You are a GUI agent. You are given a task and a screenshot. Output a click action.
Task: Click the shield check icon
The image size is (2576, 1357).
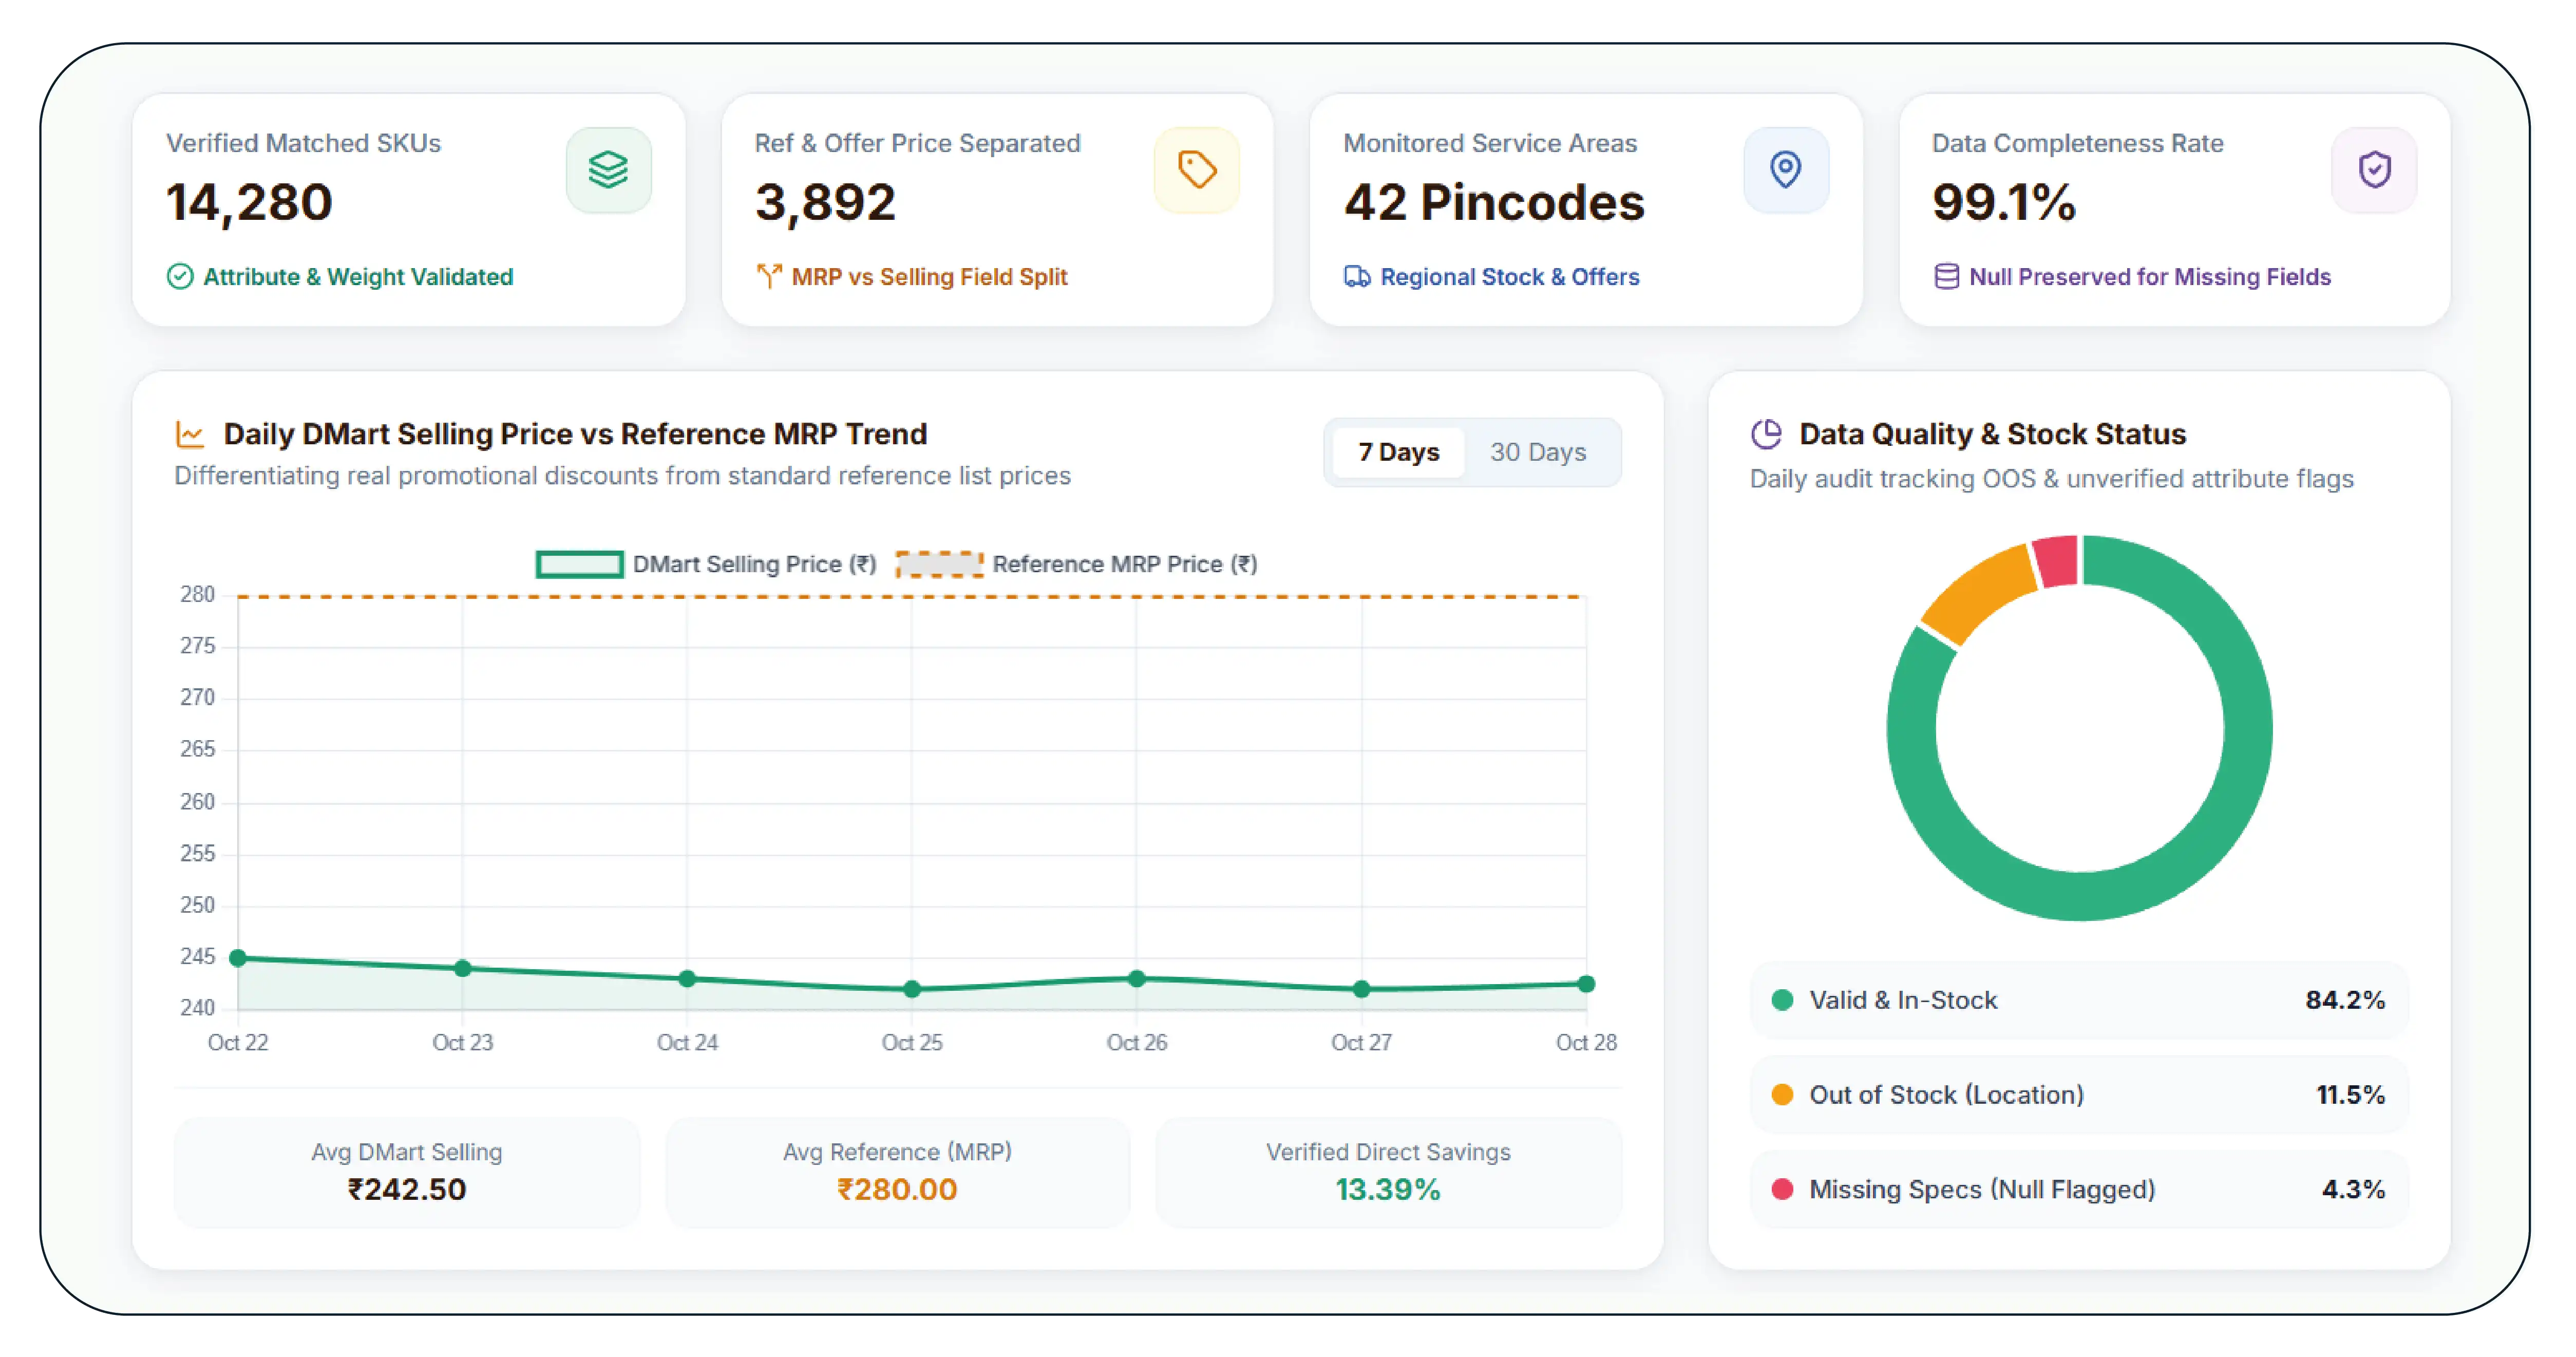click(x=2374, y=170)
